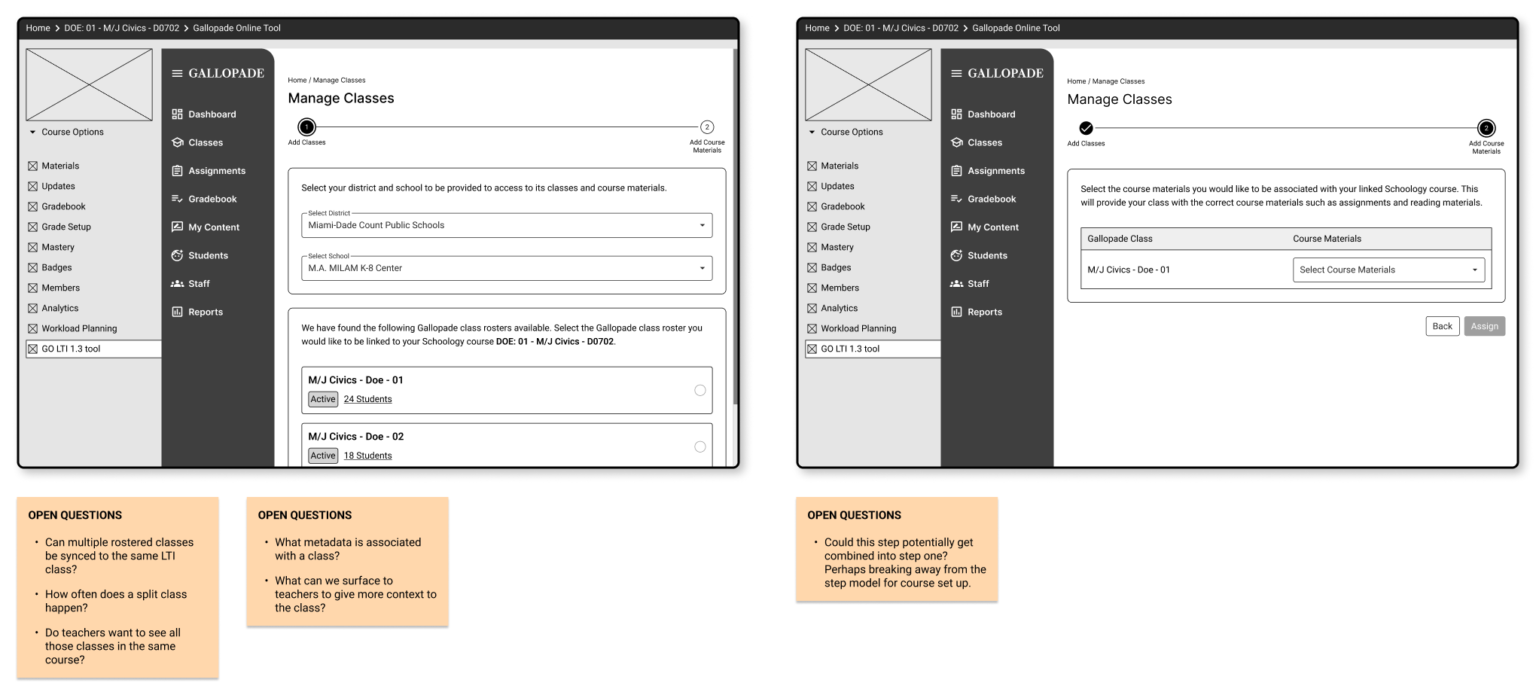Click Reports chart icon in right window
This screenshot has width=1536, height=695.
[956, 312]
